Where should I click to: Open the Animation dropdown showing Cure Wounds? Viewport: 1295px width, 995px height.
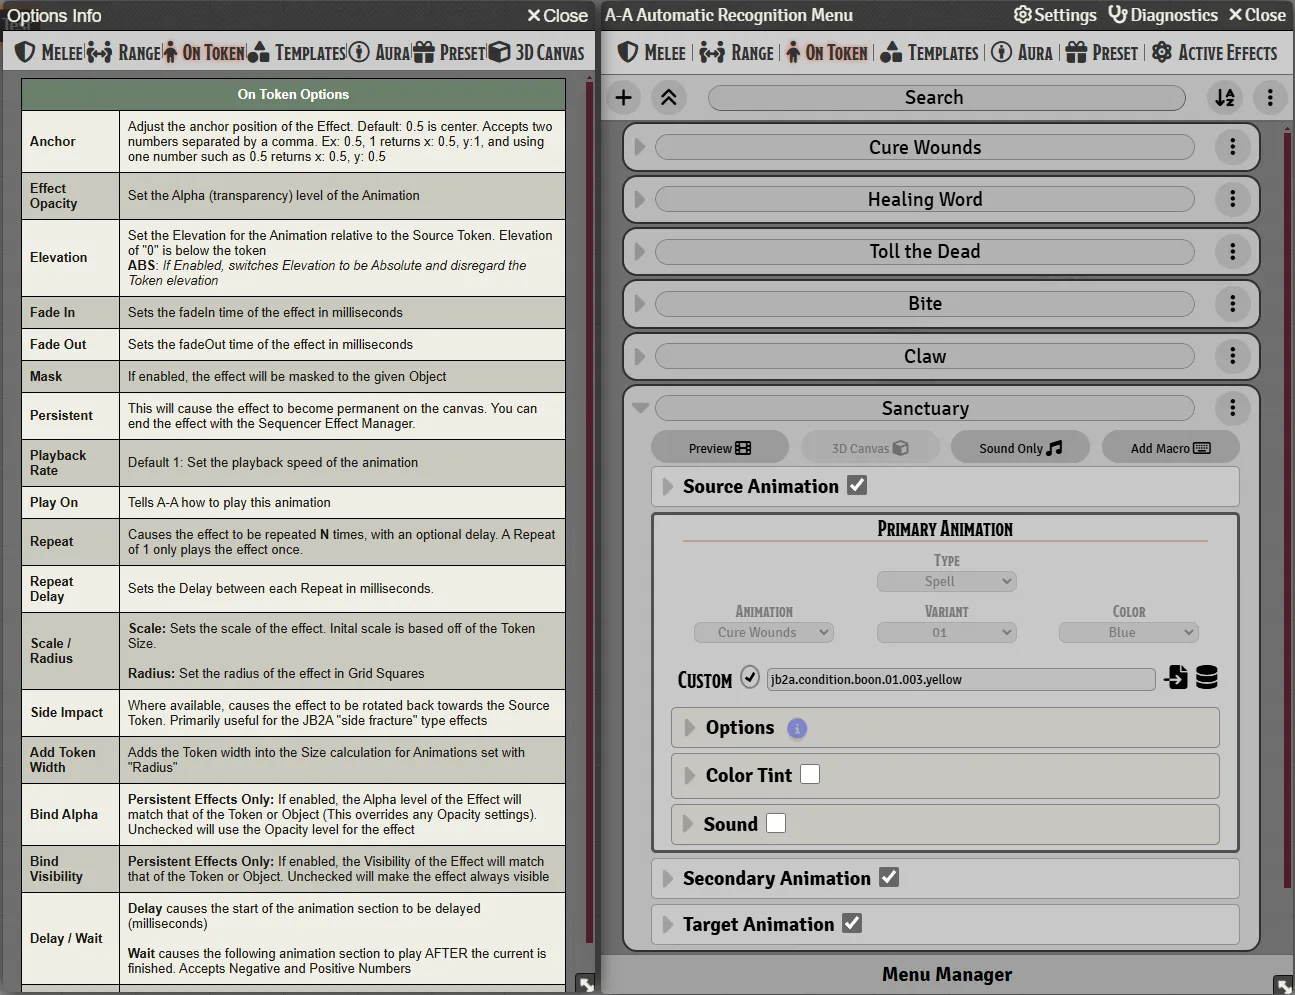(764, 632)
